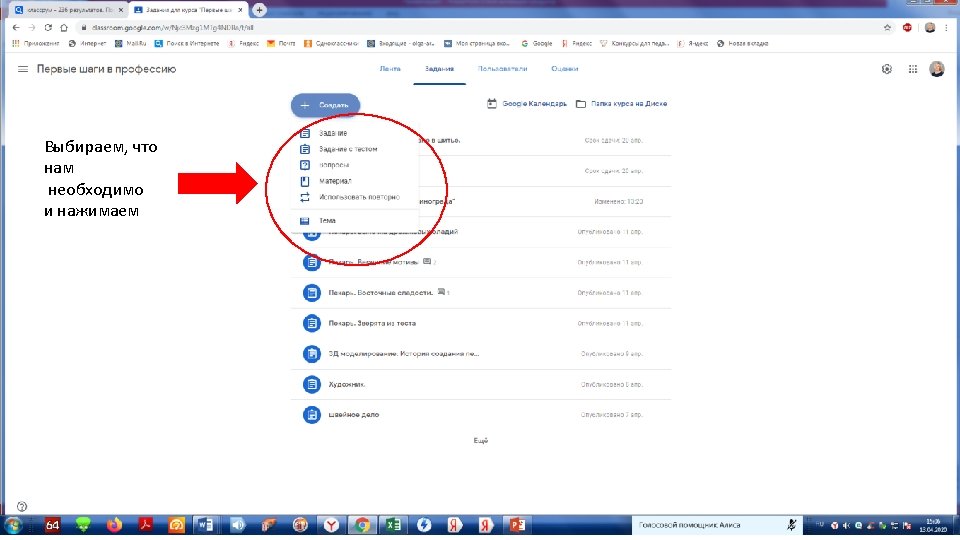
Task: Switch to the Лента tab
Action: [390, 69]
